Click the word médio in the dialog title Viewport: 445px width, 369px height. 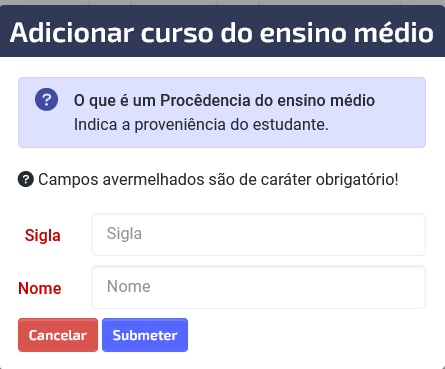pyautogui.click(x=394, y=33)
